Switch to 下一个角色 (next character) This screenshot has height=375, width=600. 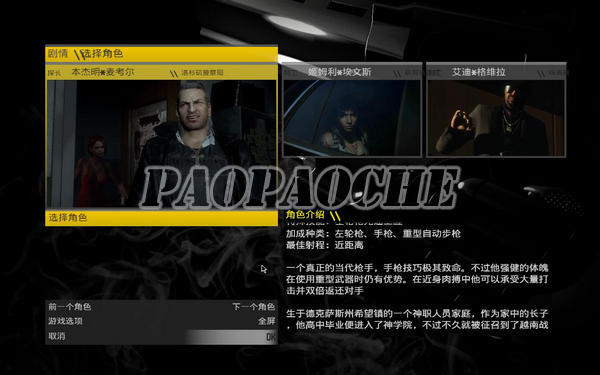[x=254, y=307]
